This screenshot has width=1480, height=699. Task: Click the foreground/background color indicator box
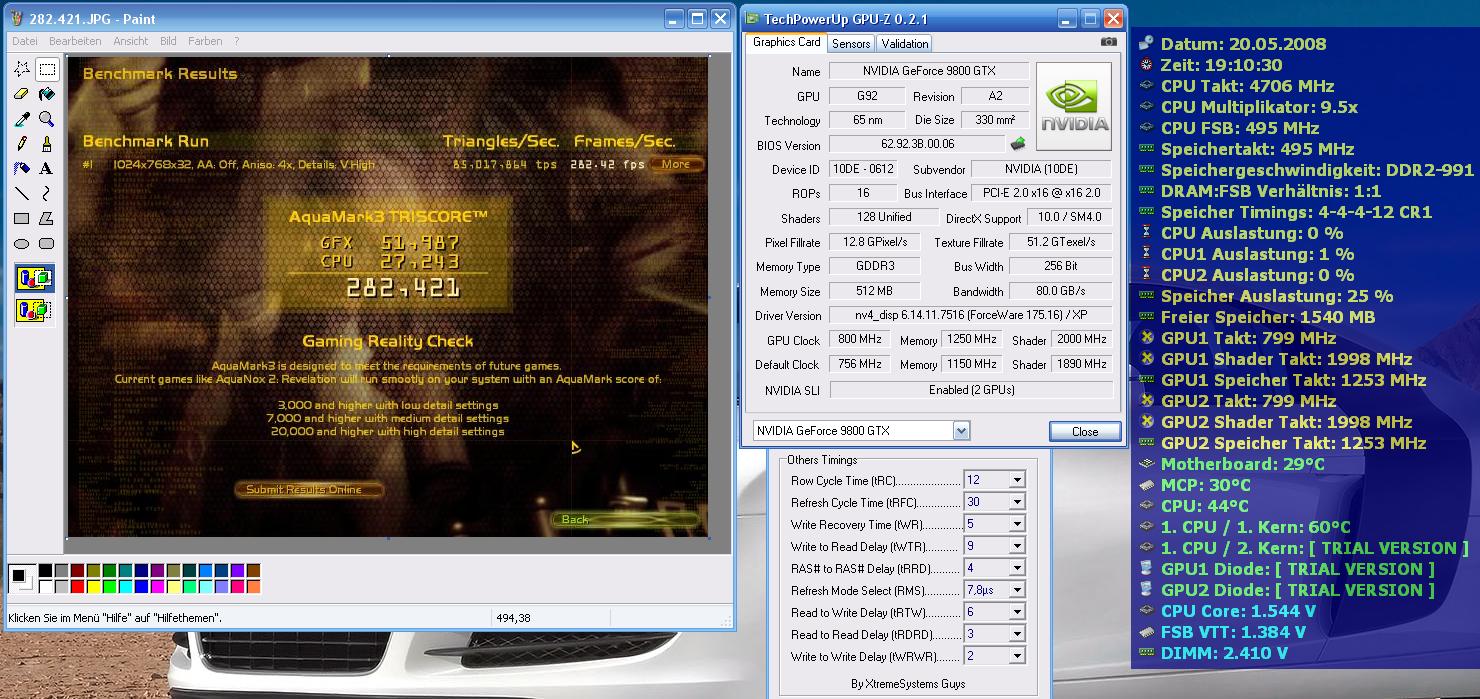click(21, 579)
